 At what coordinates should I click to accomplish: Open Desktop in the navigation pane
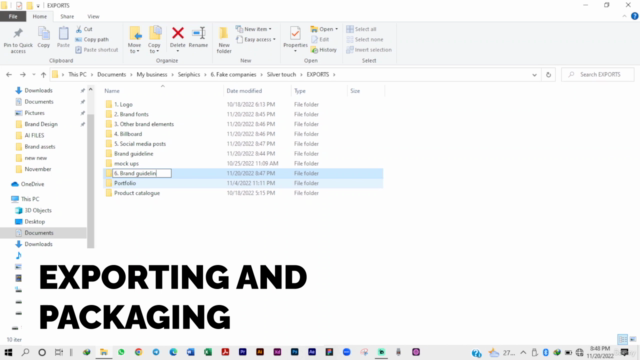tap(34, 222)
